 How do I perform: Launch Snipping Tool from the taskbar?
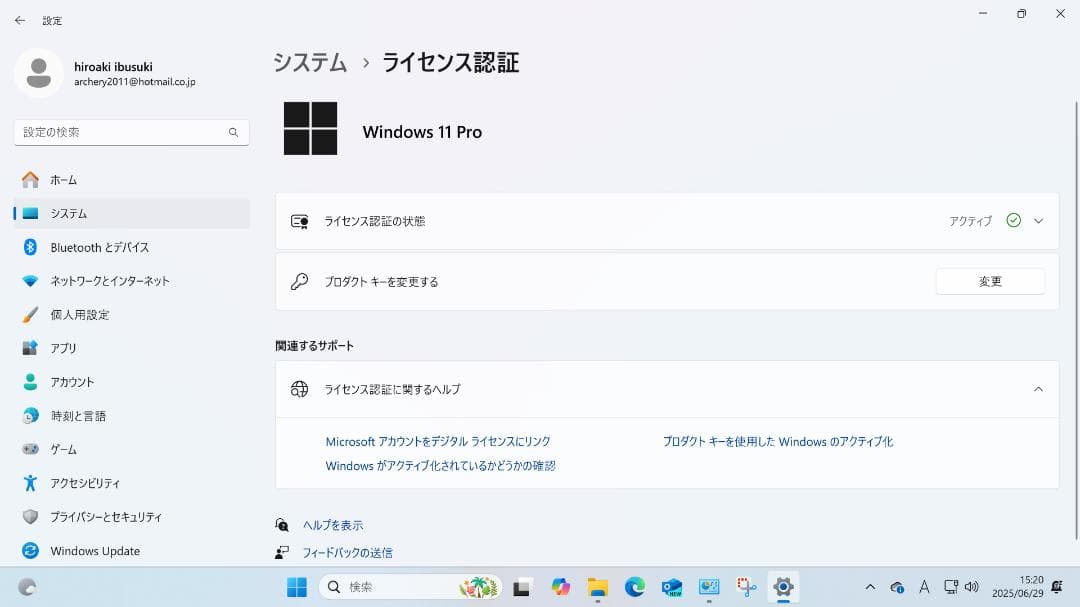click(745, 587)
